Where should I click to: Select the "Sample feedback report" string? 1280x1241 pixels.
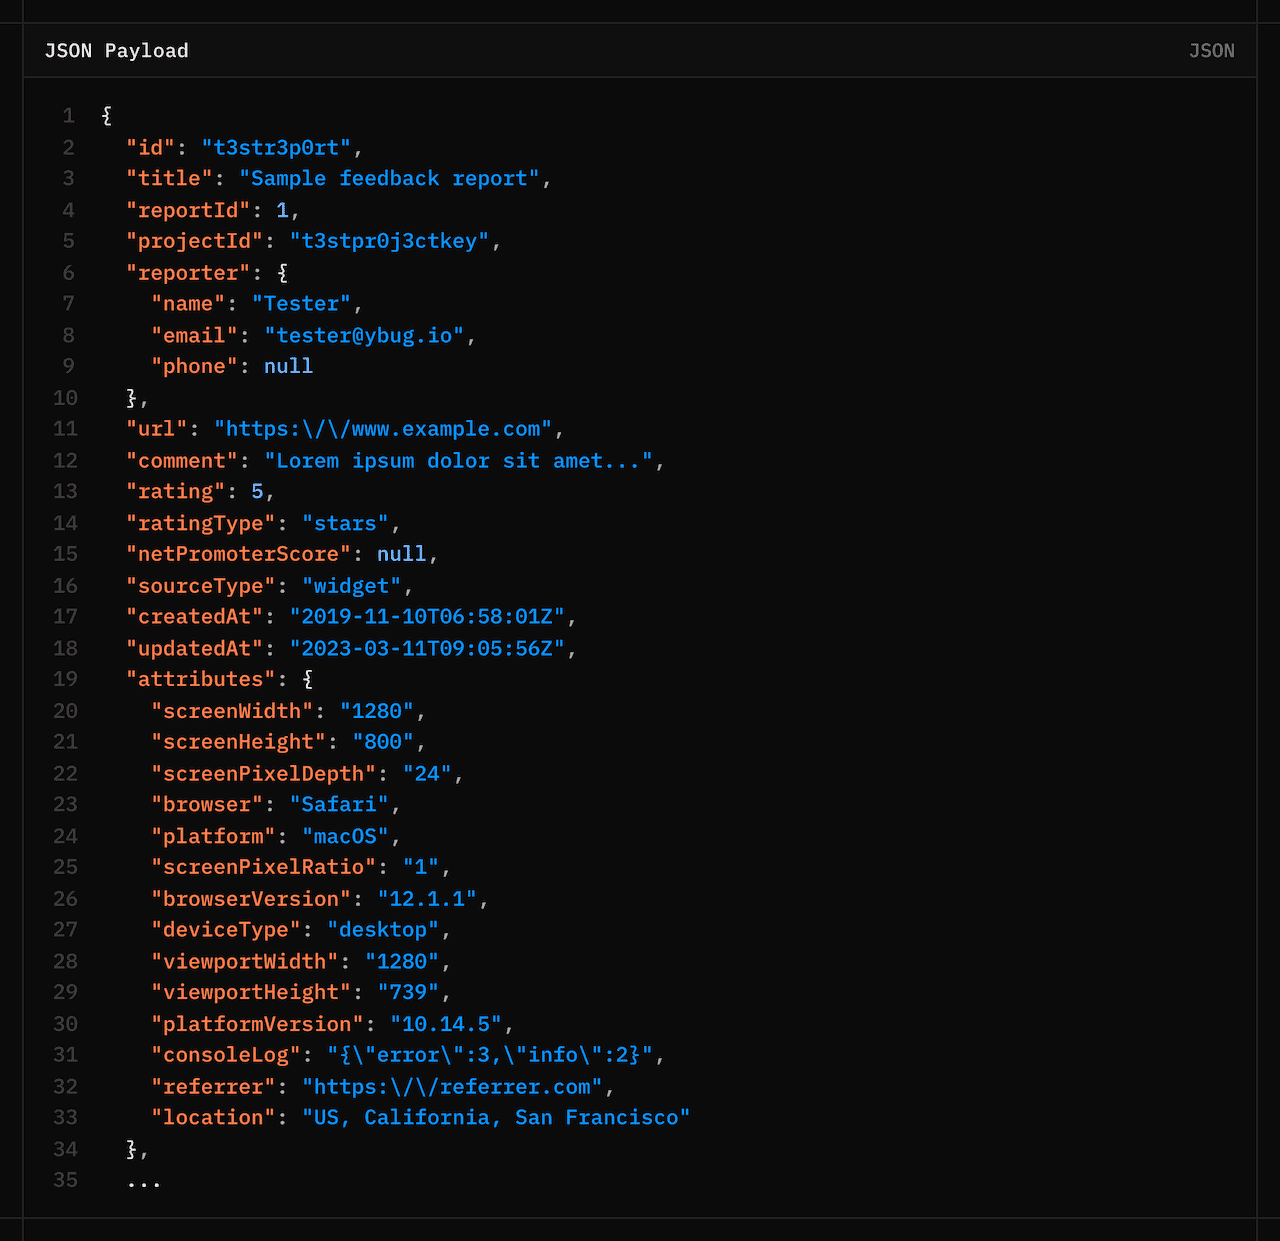click(389, 178)
